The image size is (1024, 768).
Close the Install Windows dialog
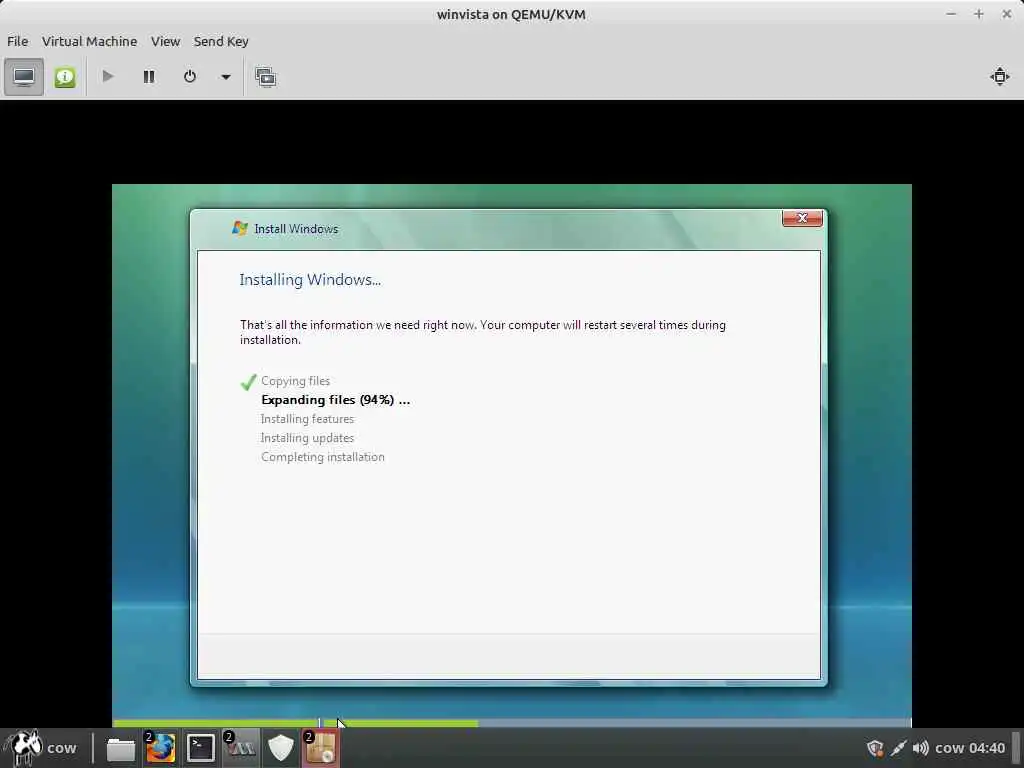(802, 218)
